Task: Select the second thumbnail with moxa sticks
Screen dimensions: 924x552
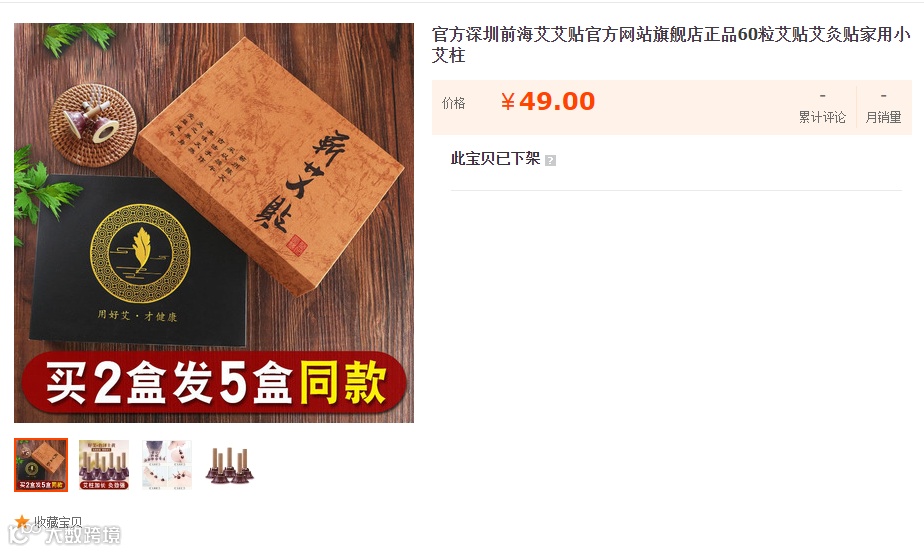Action: coord(104,465)
